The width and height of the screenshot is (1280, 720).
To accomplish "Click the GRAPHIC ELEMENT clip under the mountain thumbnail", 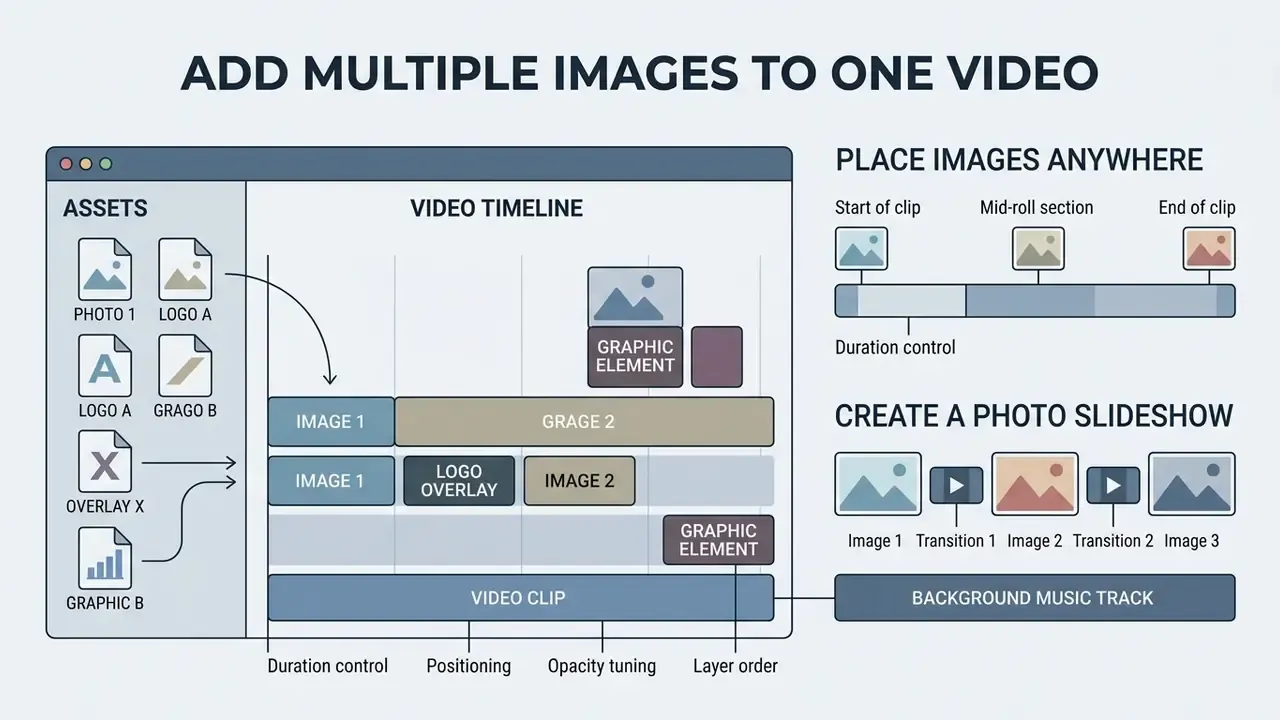I will pos(635,357).
